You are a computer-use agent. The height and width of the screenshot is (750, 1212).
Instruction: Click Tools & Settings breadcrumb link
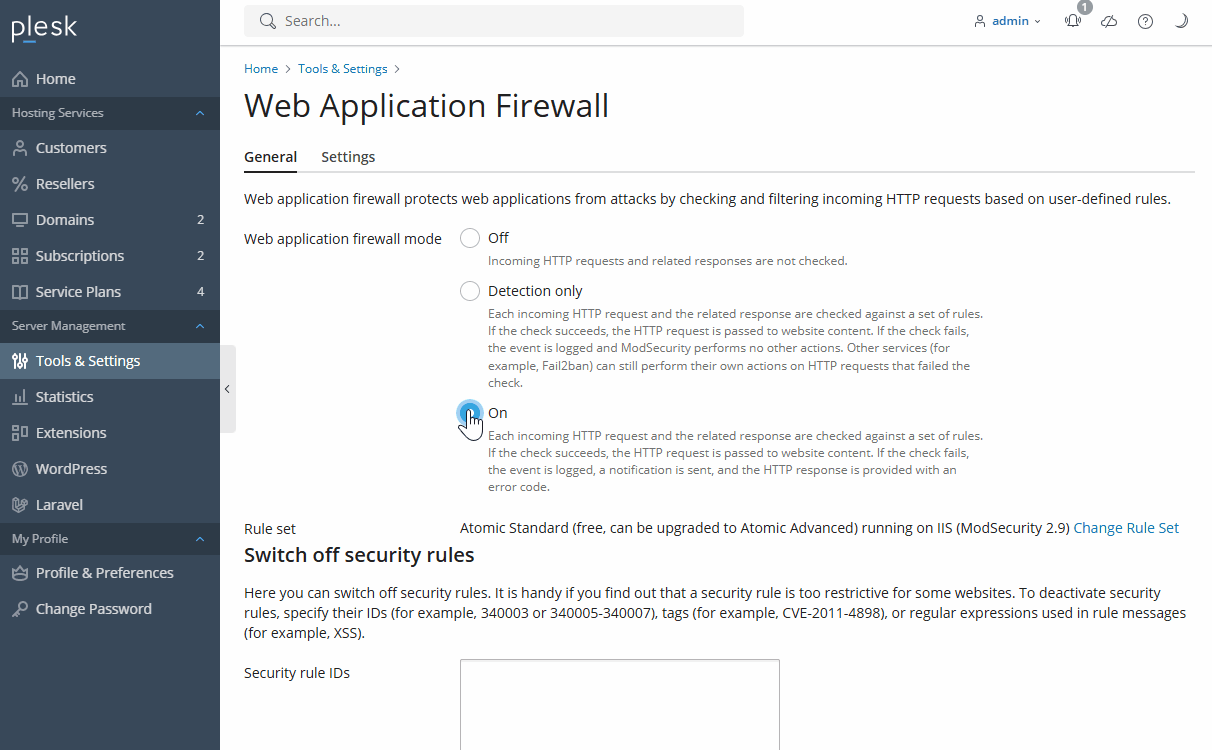point(343,69)
